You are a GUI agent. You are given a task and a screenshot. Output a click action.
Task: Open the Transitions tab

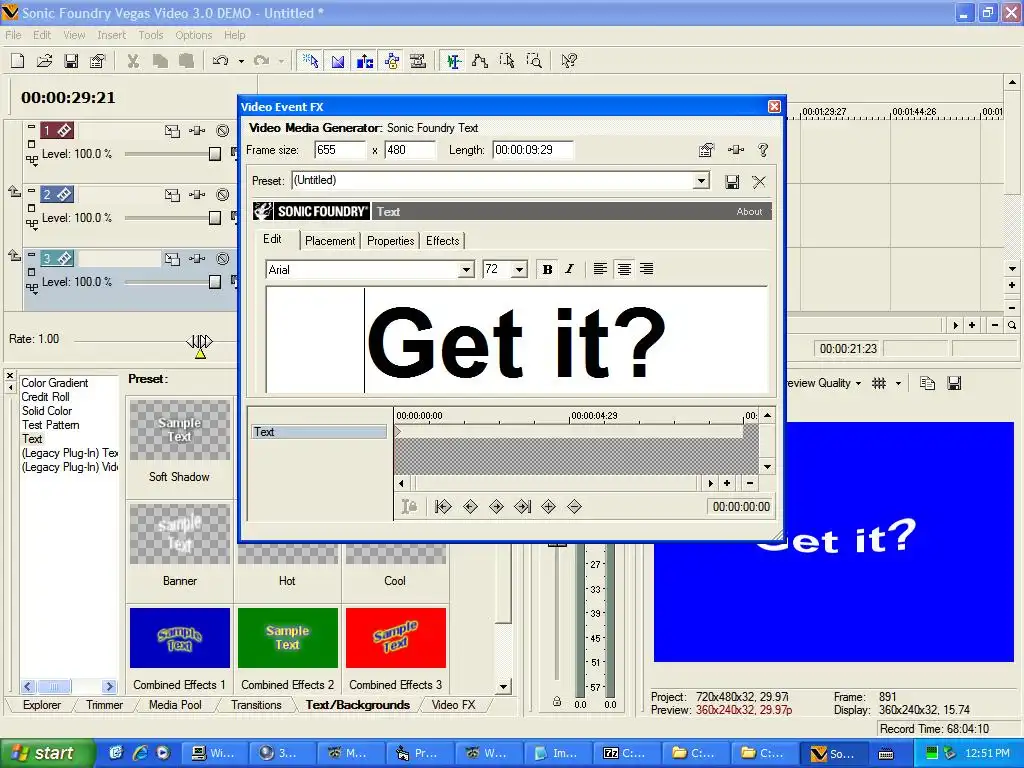[x=256, y=705]
